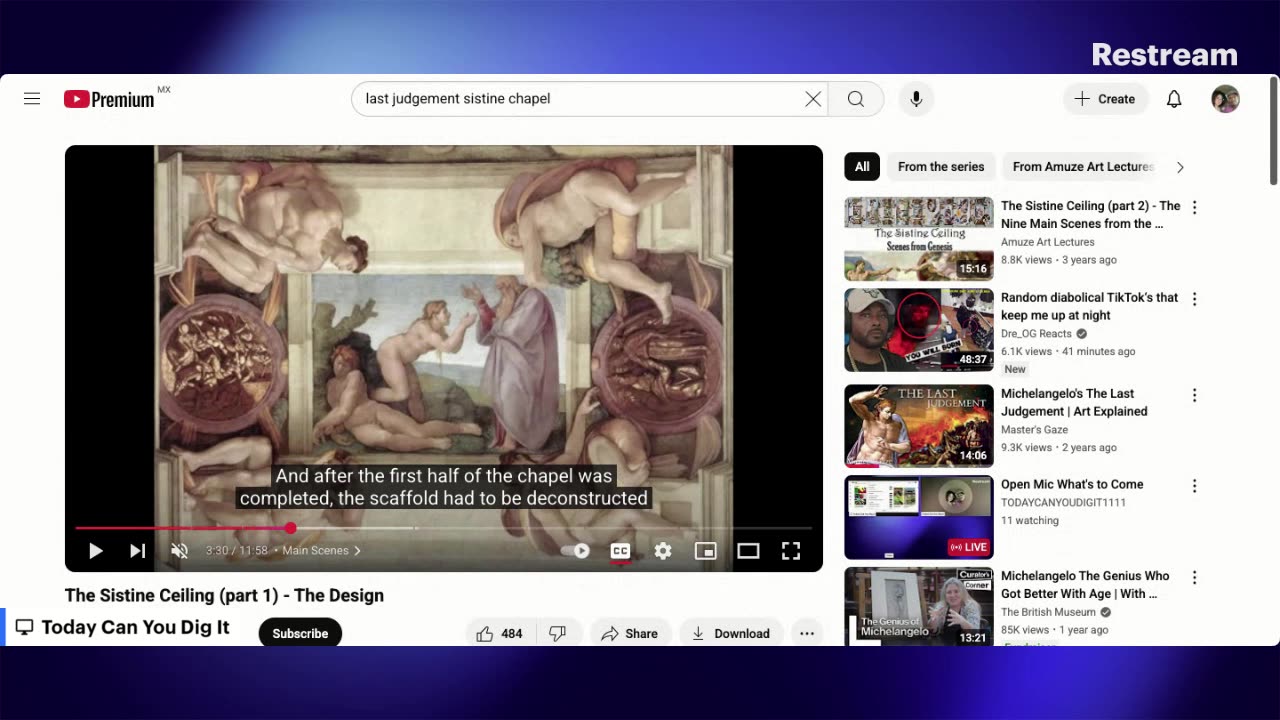
Task: Open the account avatar menu
Action: 1225,99
